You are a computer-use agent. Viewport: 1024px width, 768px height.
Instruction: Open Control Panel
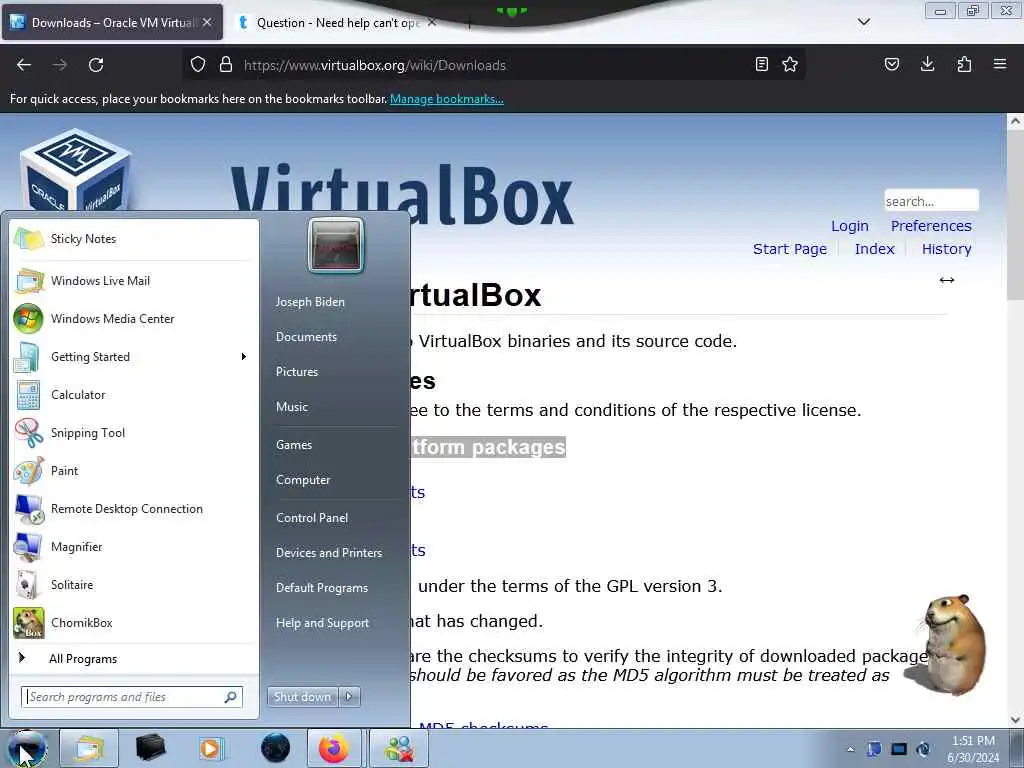tap(312, 518)
